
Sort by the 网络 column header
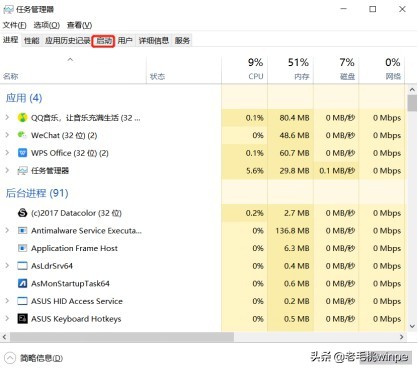pos(382,69)
